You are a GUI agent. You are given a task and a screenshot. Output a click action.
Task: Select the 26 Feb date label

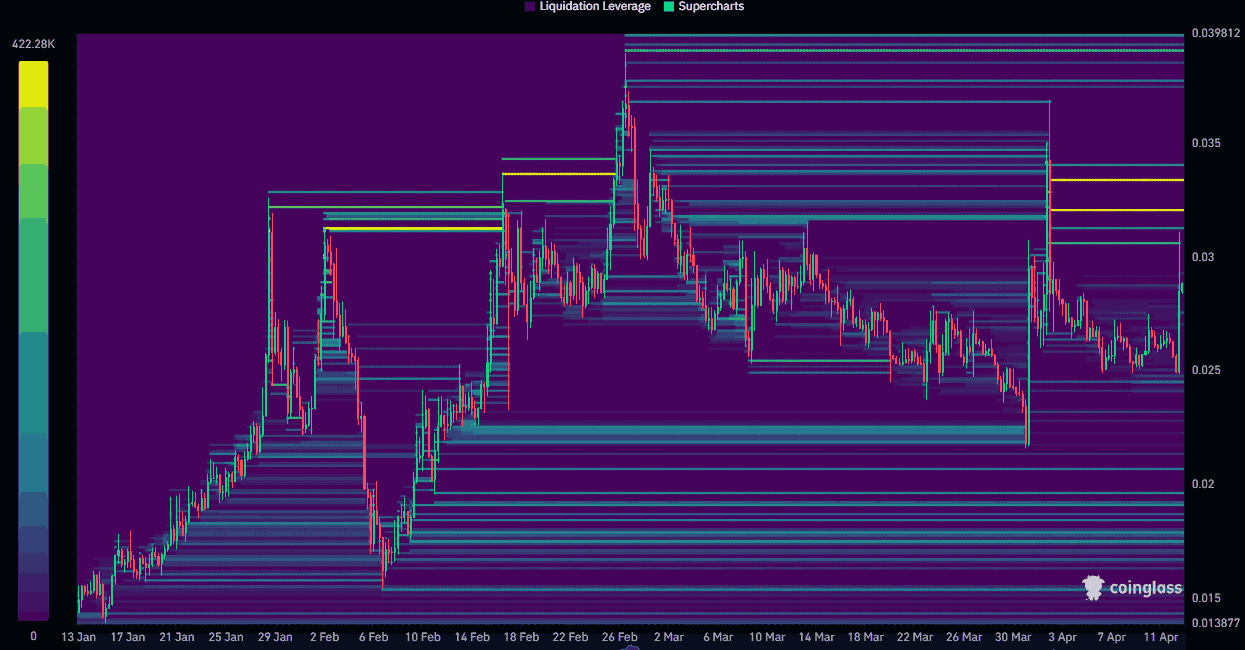pos(619,636)
